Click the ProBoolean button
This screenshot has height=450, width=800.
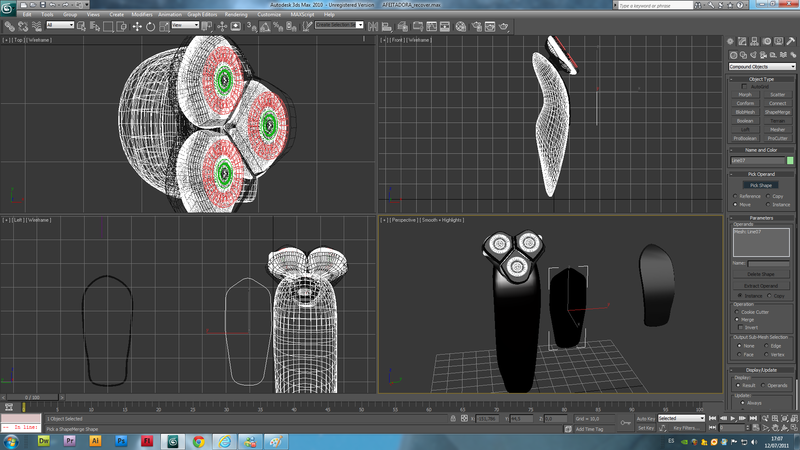pyautogui.click(x=745, y=138)
